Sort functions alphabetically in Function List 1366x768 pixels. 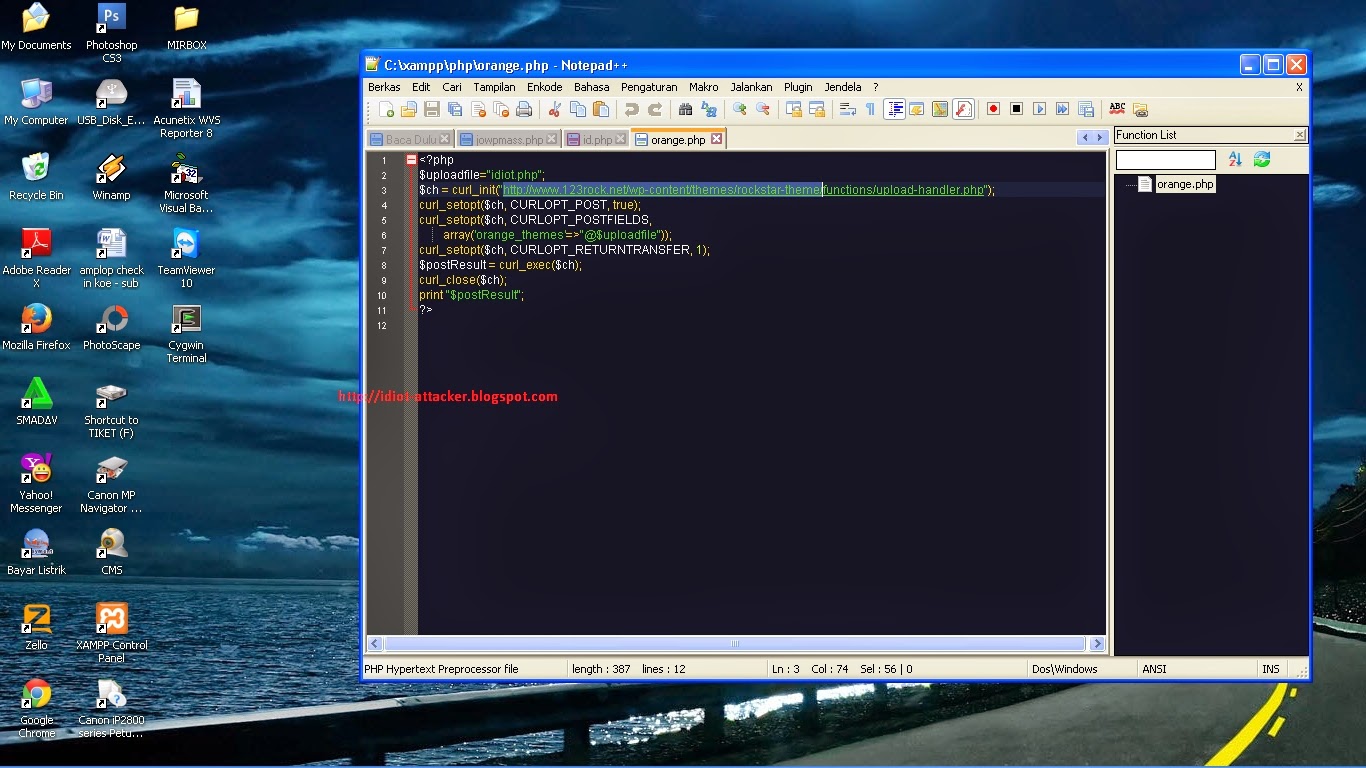[1235, 159]
